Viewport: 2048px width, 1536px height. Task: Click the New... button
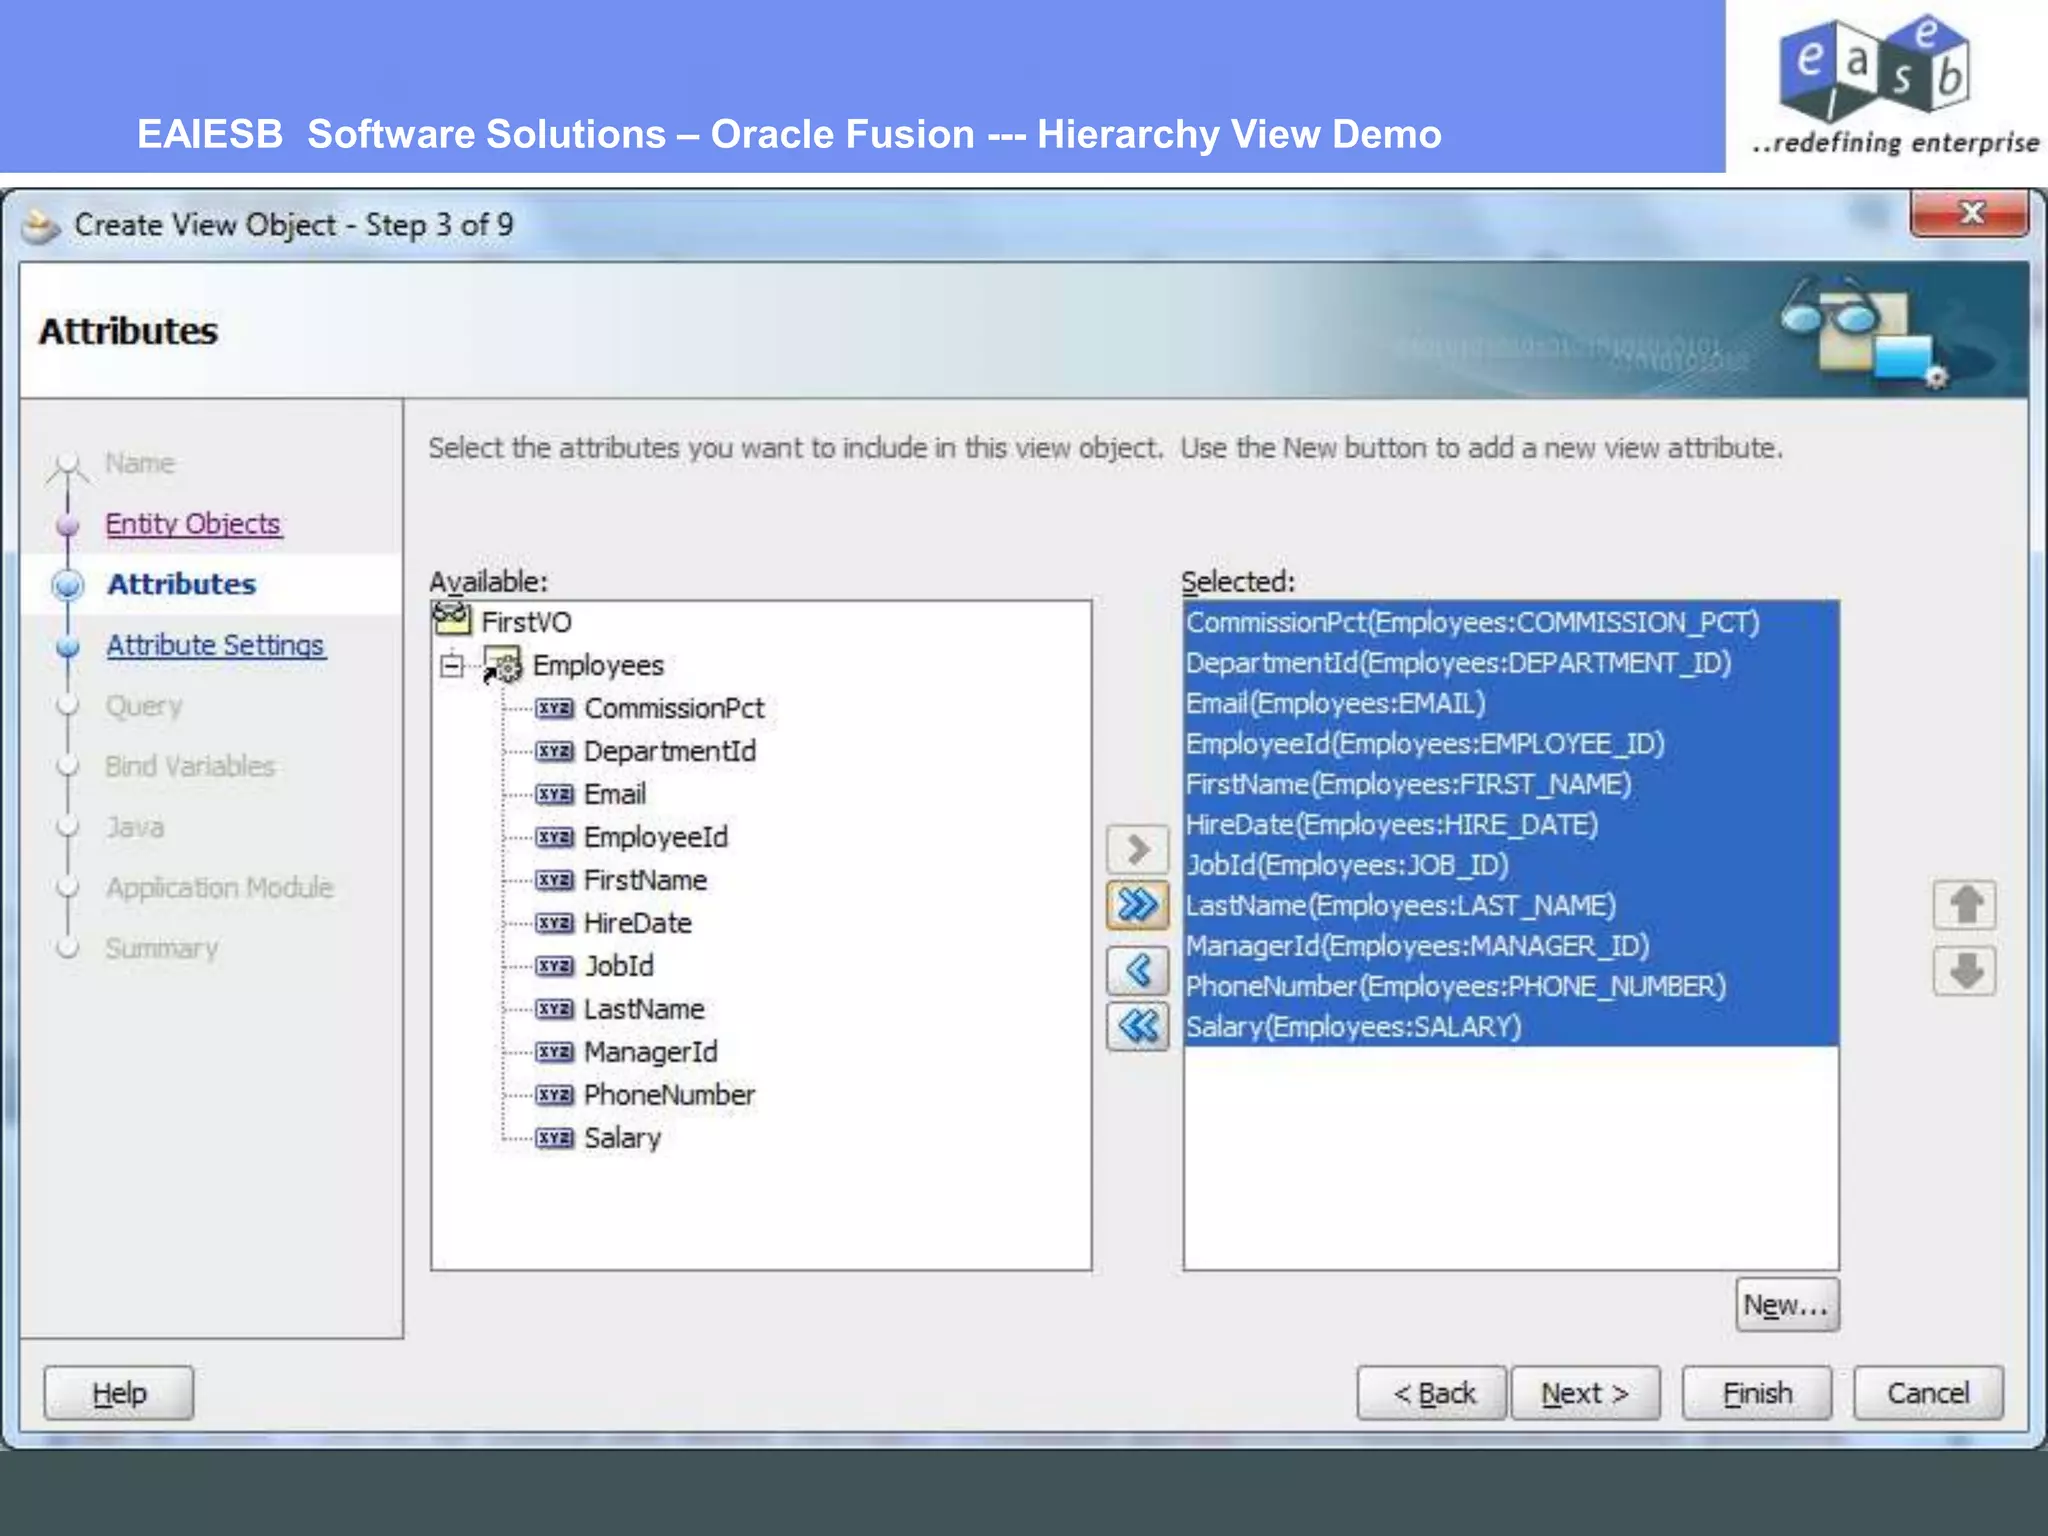[x=1786, y=1305]
